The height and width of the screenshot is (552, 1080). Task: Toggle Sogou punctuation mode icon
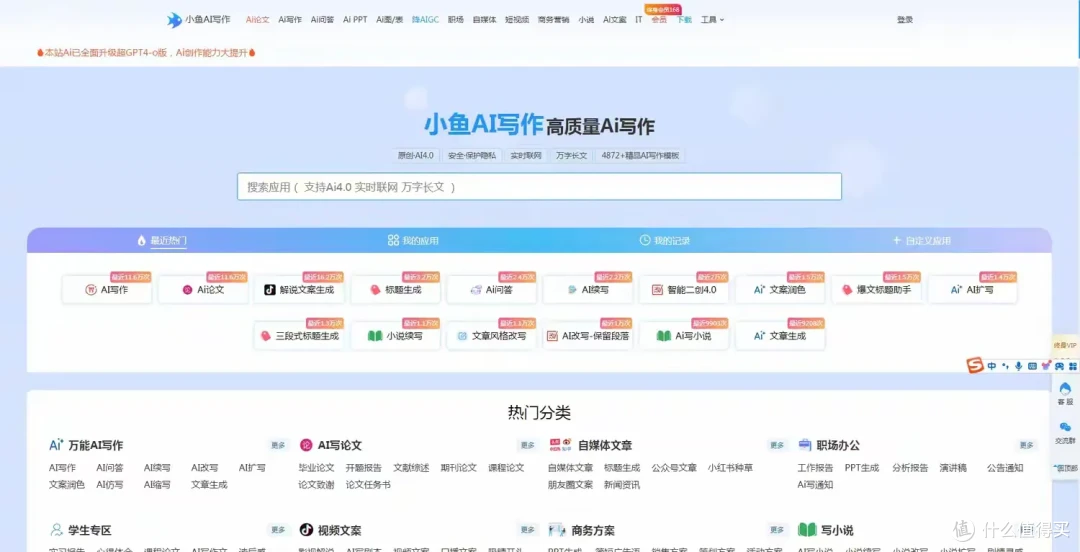pyautogui.click(x=1006, y=366)
